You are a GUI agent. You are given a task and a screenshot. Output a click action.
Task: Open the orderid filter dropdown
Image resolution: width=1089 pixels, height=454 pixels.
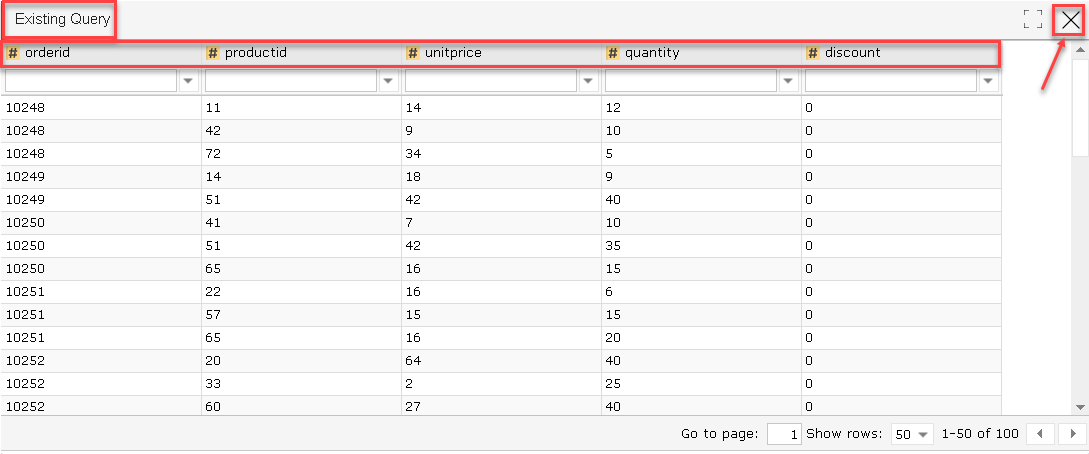pos(188,81)
